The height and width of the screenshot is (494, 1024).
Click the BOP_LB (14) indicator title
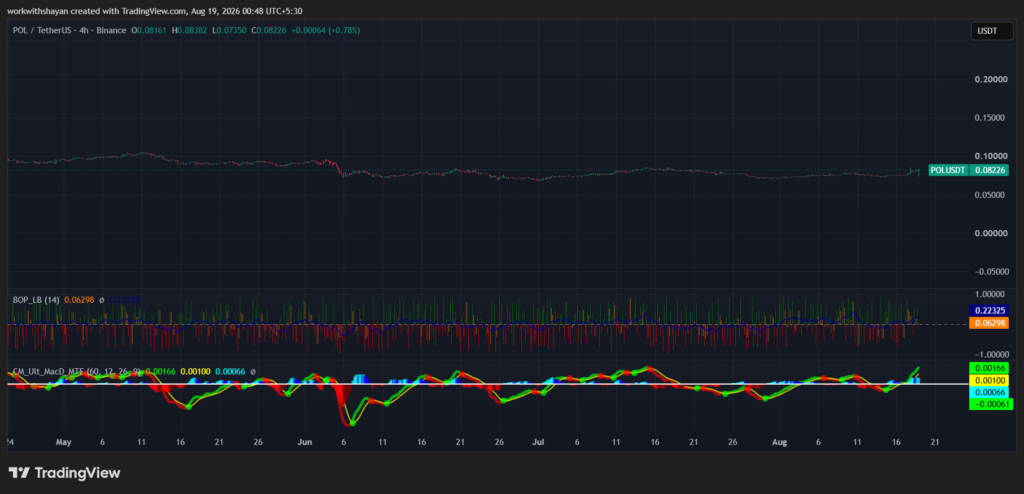tap(37, 299)
